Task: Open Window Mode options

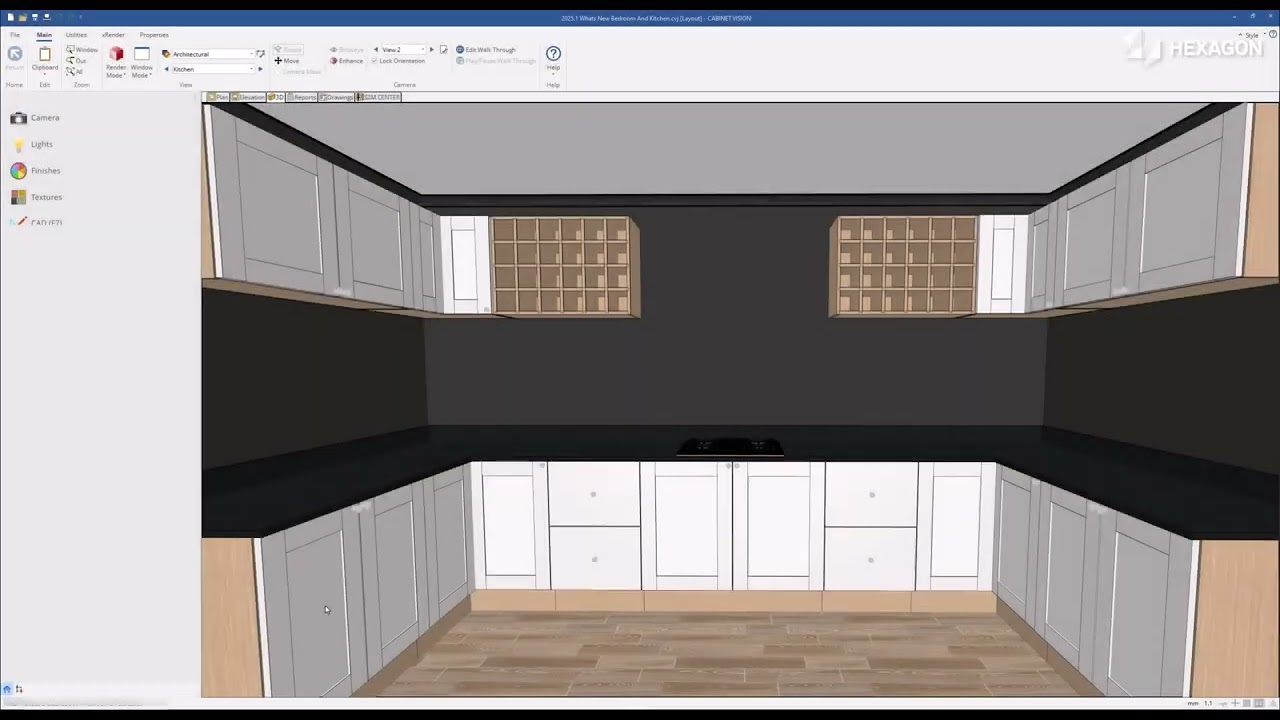Action: 142,62
